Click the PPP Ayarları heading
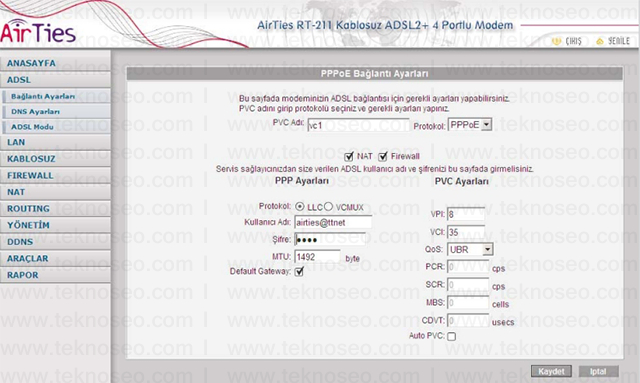The width and height of the screenshot is (640, 383). pos(302,181)
